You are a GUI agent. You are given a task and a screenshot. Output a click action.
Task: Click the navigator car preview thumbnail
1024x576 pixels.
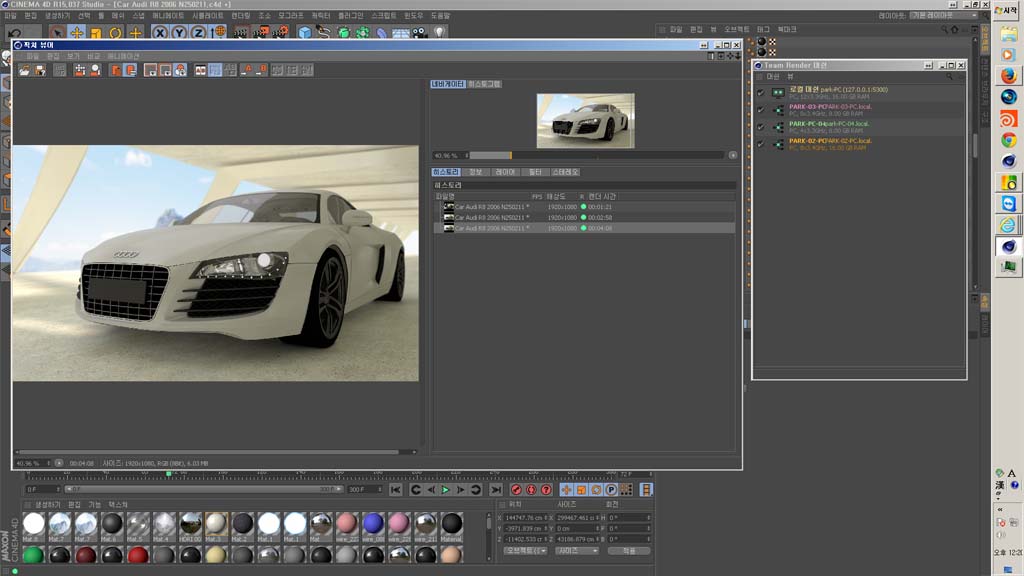pyautogui.click(x=585, y=121)
